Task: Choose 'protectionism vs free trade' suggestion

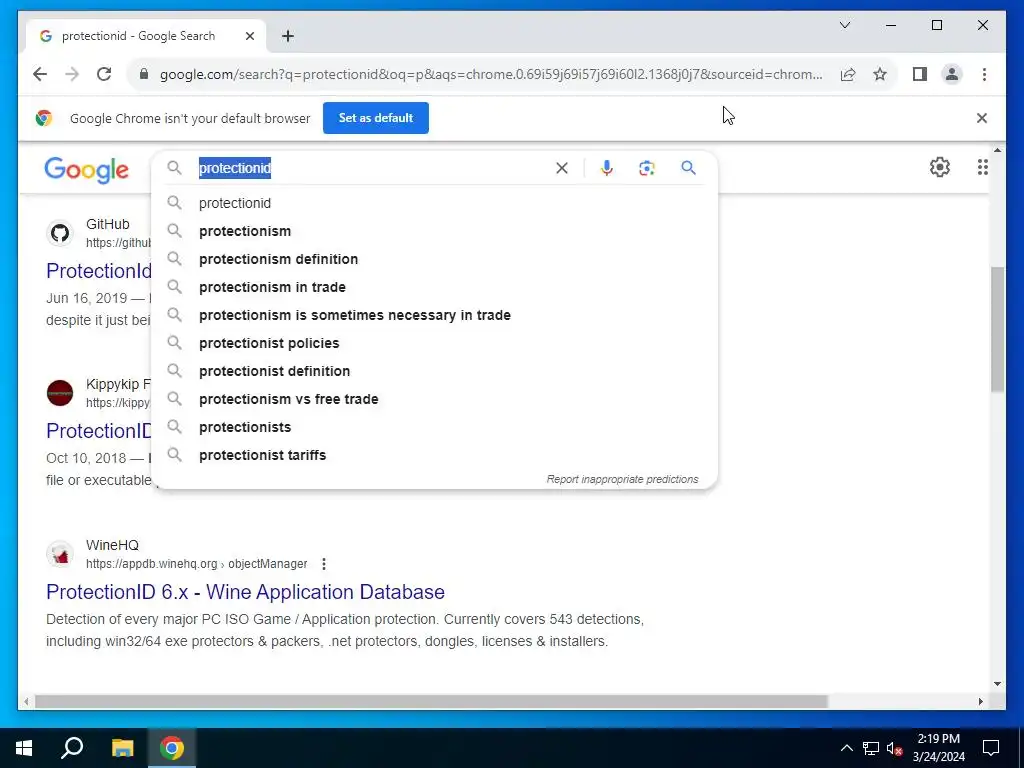Action: 435,399
